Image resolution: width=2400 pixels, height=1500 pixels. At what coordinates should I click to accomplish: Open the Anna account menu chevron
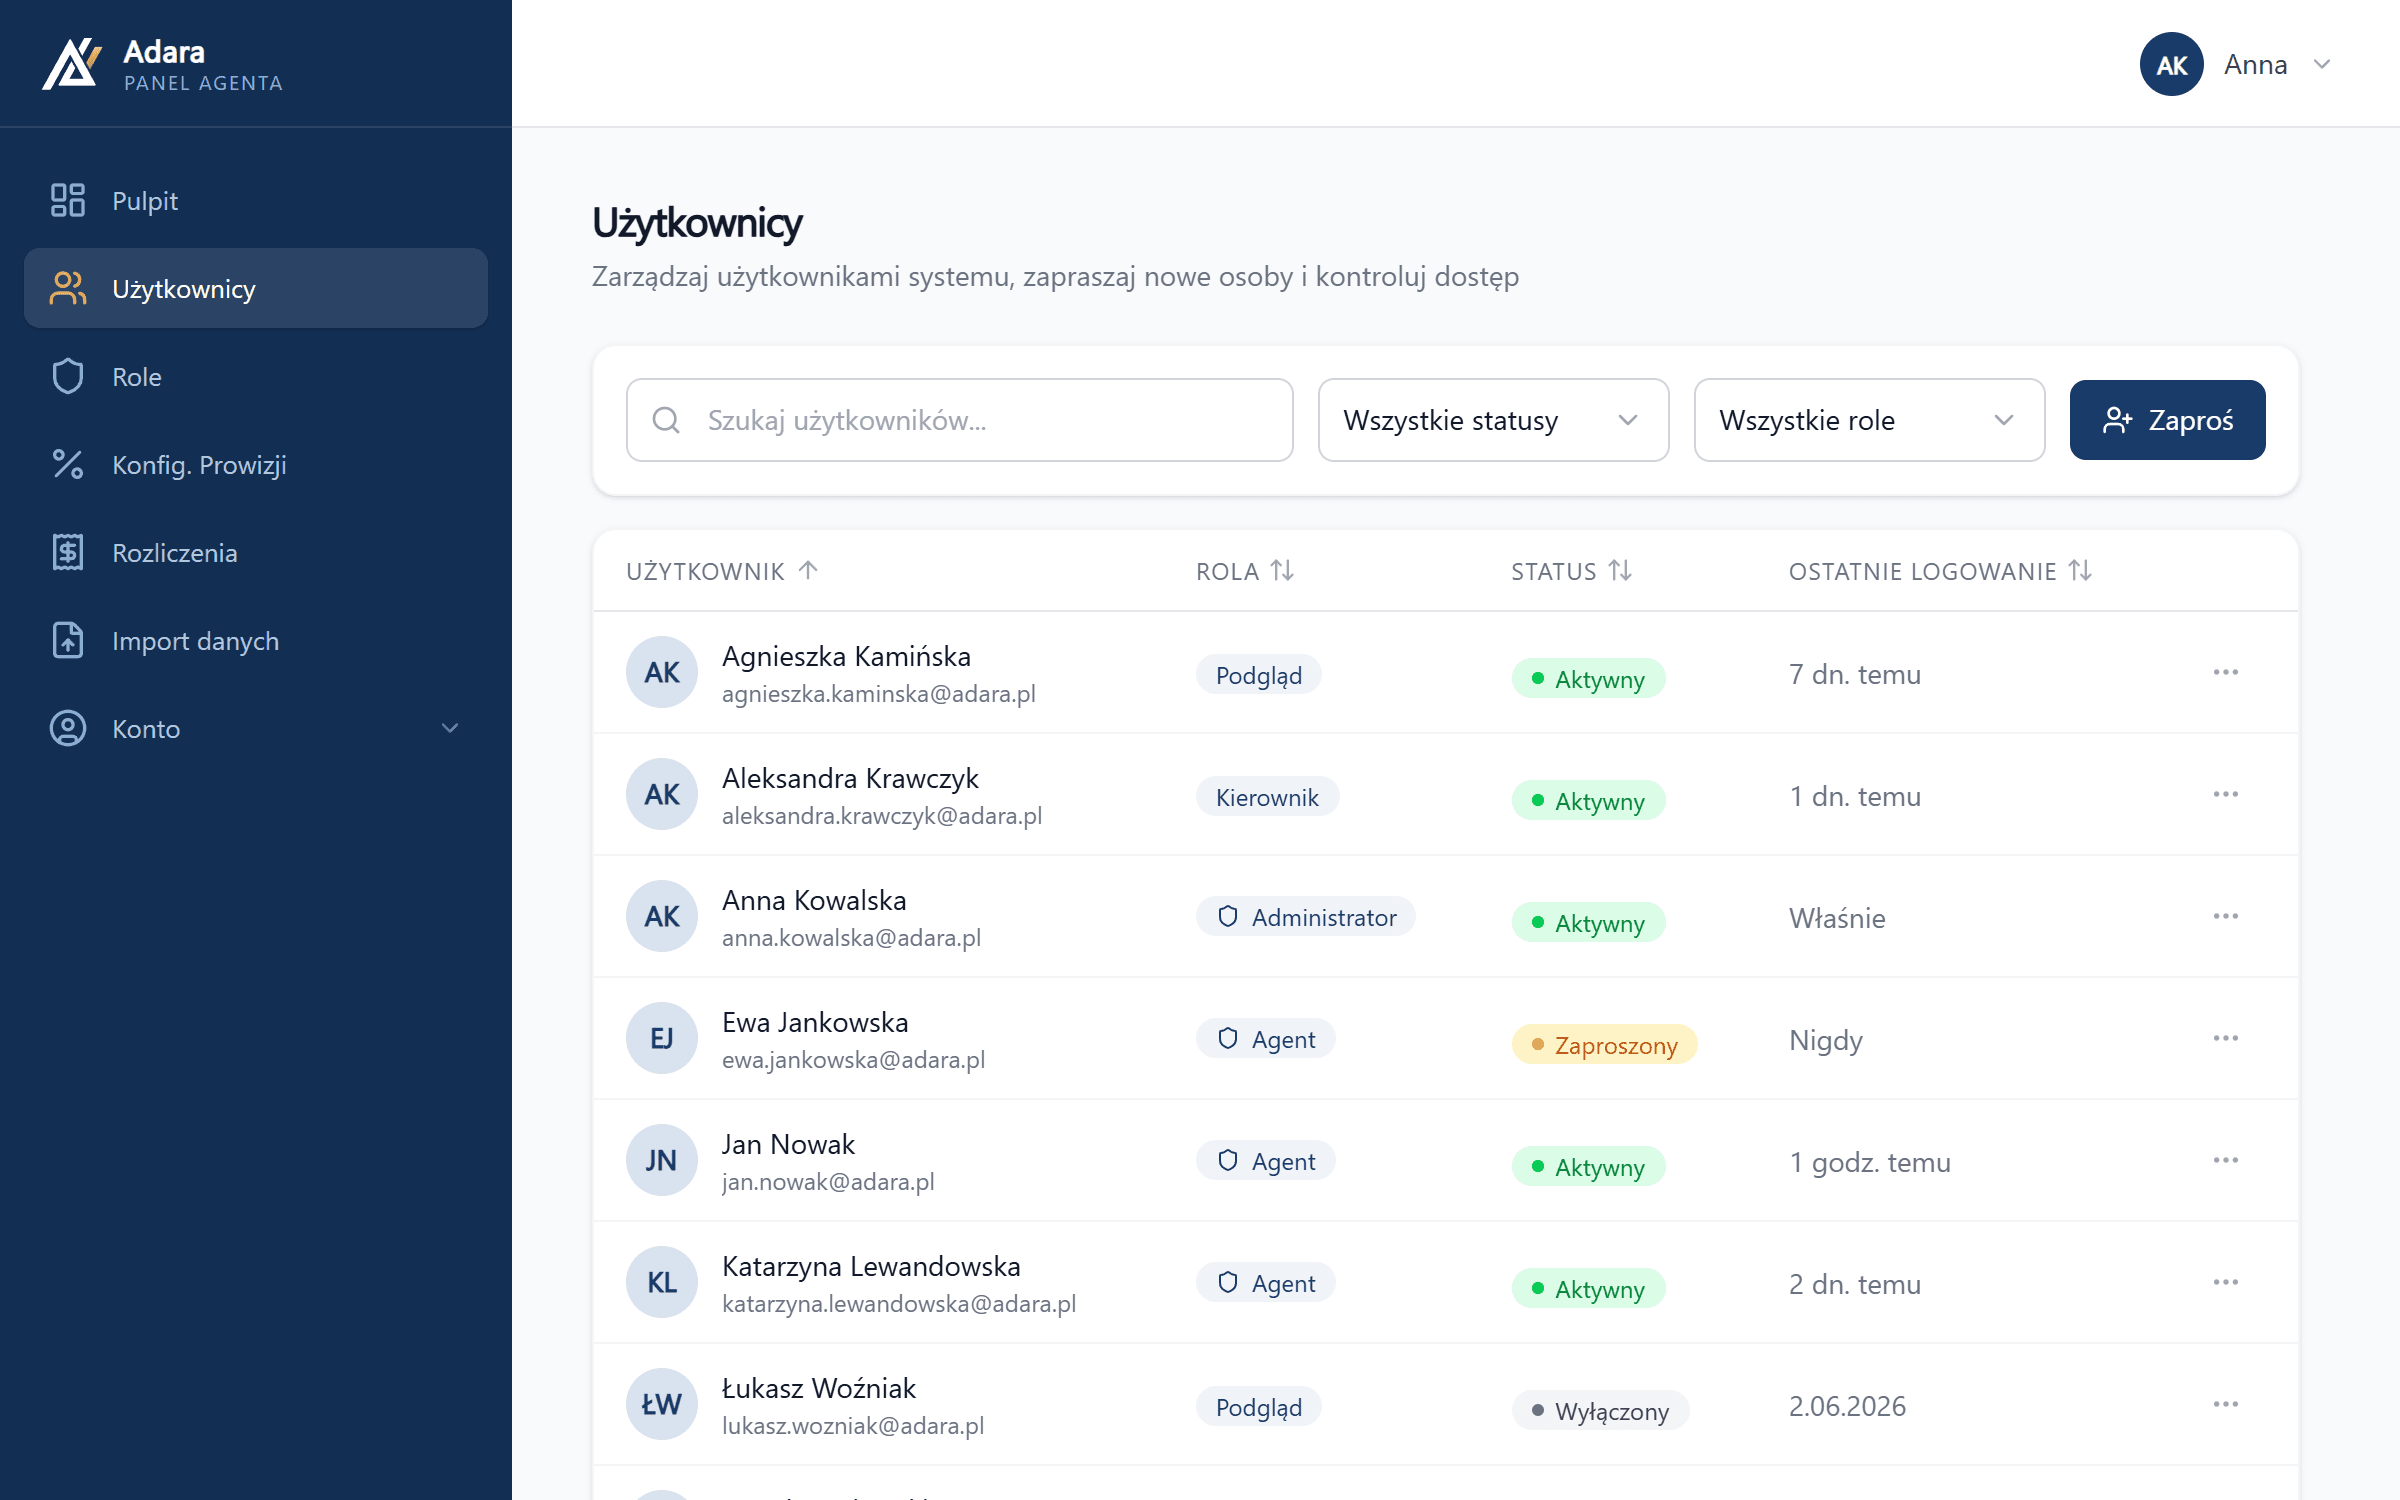(2322, 64)
